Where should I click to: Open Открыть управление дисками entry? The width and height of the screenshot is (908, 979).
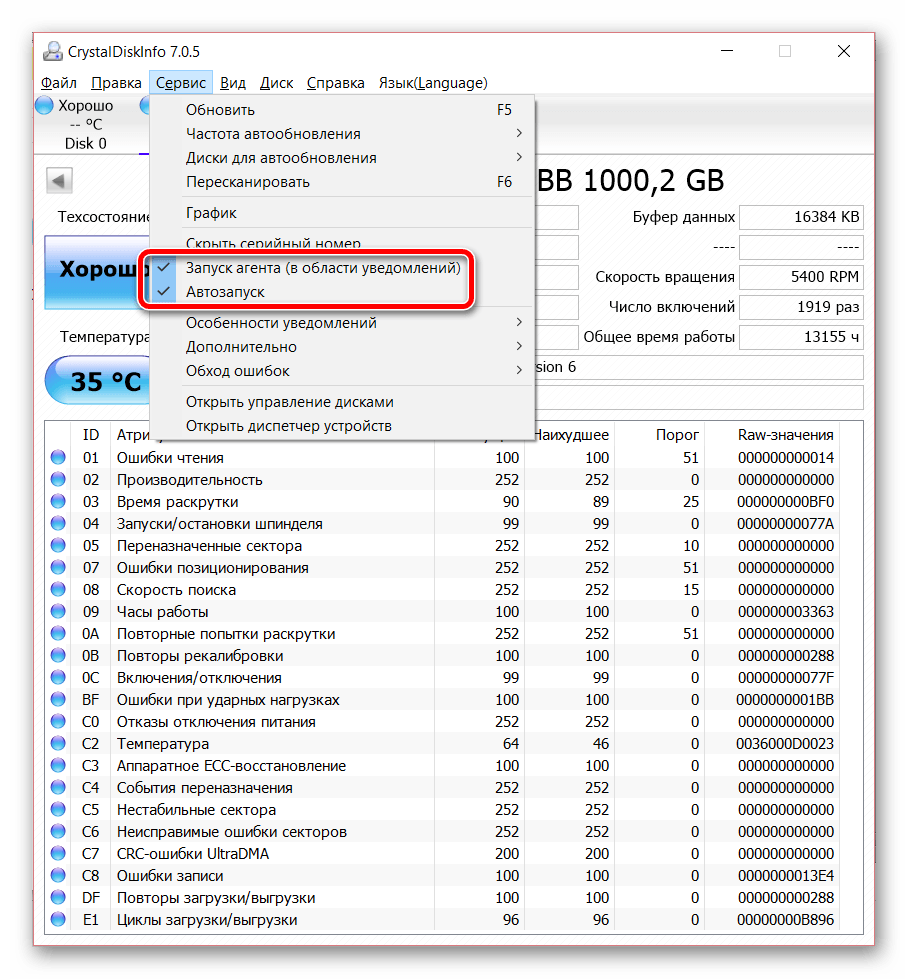point(289,402)
